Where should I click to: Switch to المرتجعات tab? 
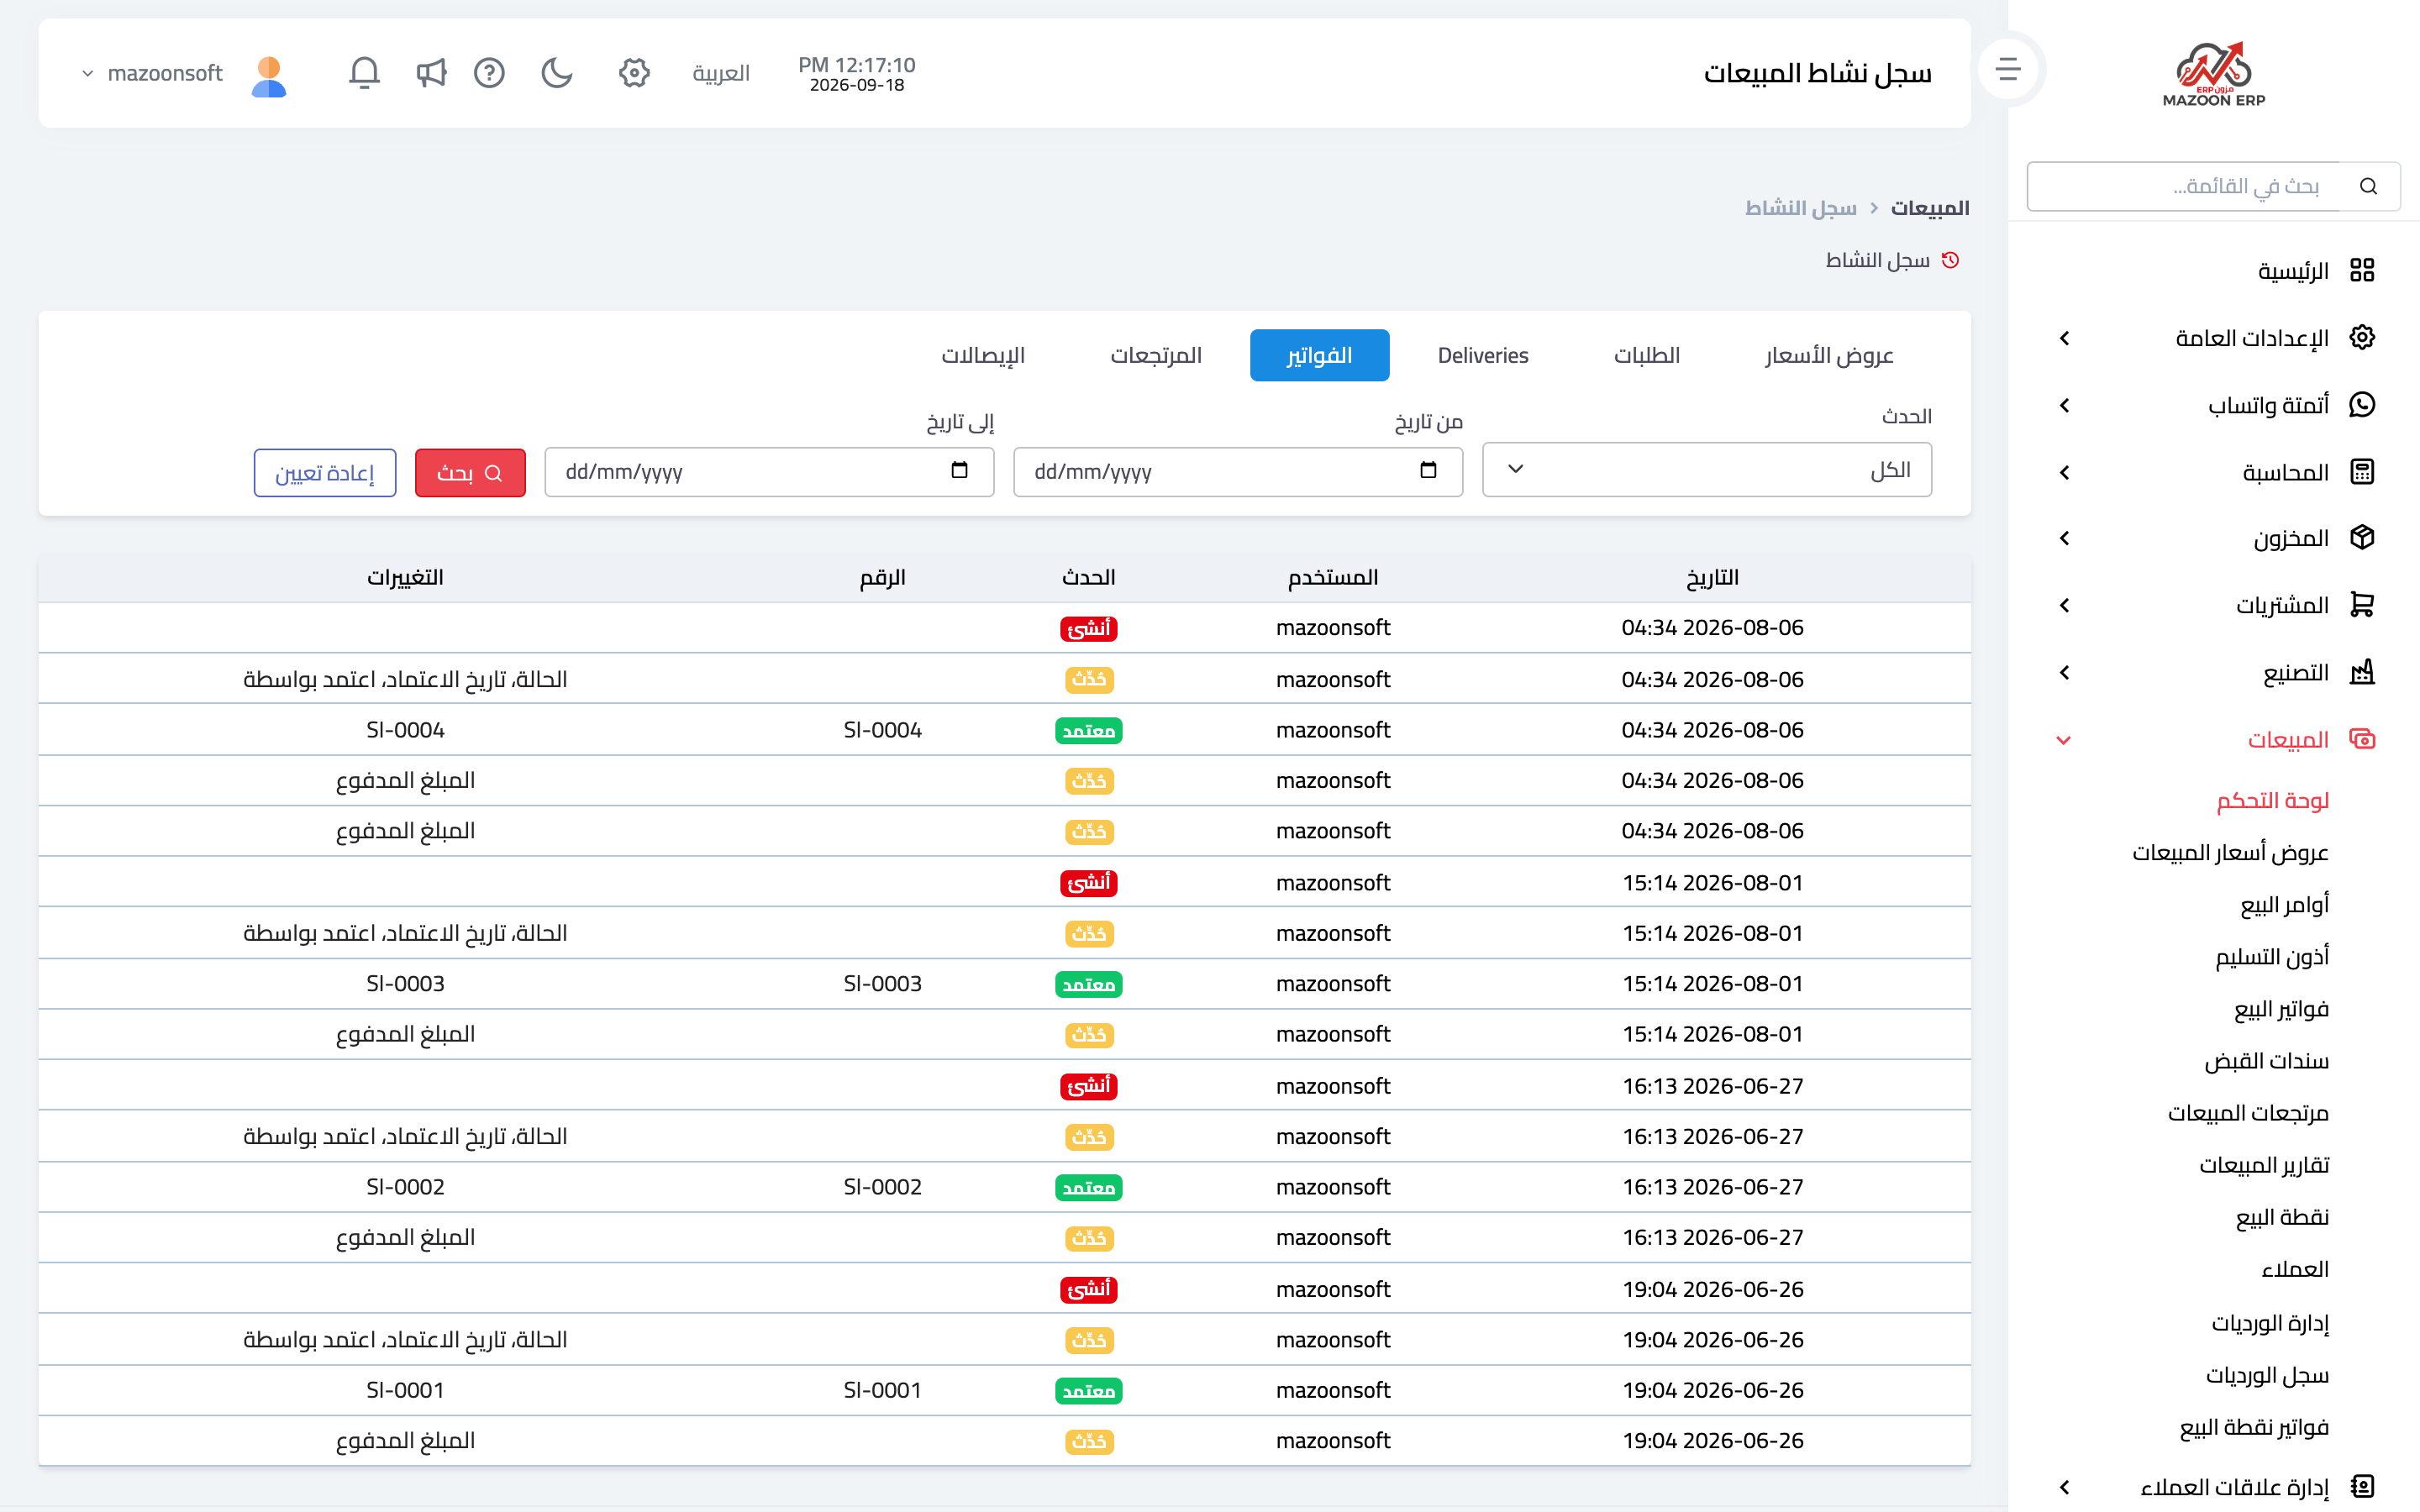point(1156,355)
